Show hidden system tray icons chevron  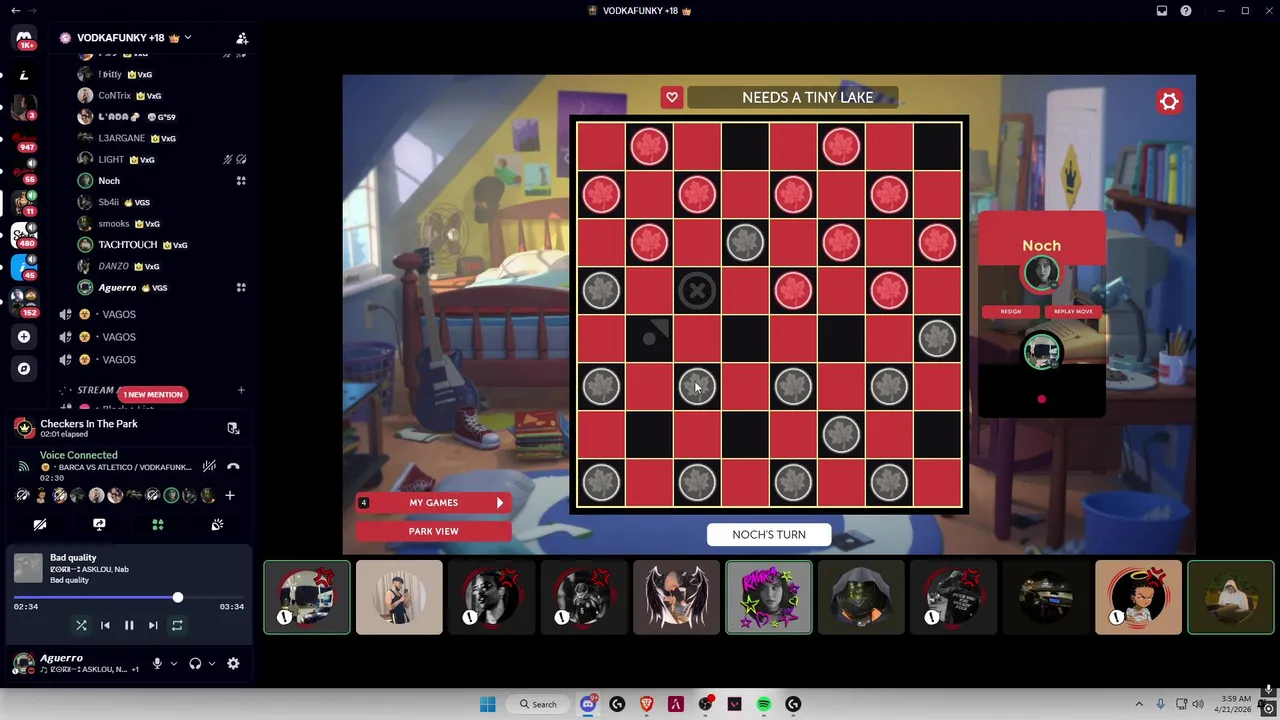tap(1138, 704)
